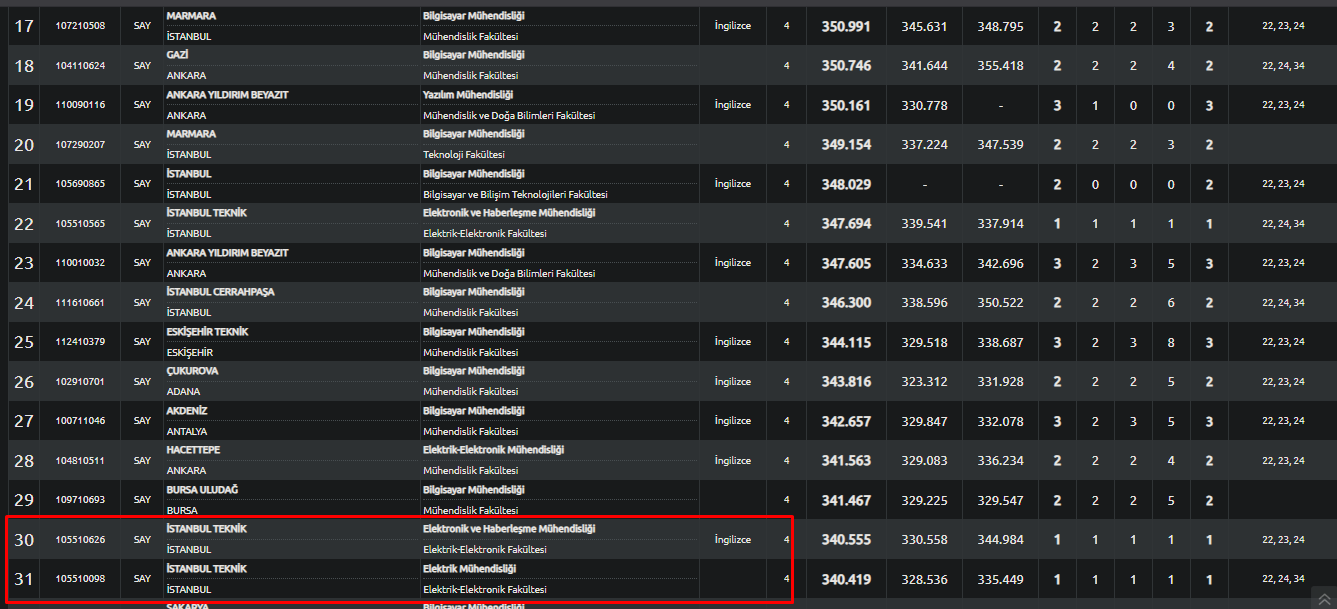Click row number 17
The width and height of the screenshot is (1337, 609).
[24, 26]
